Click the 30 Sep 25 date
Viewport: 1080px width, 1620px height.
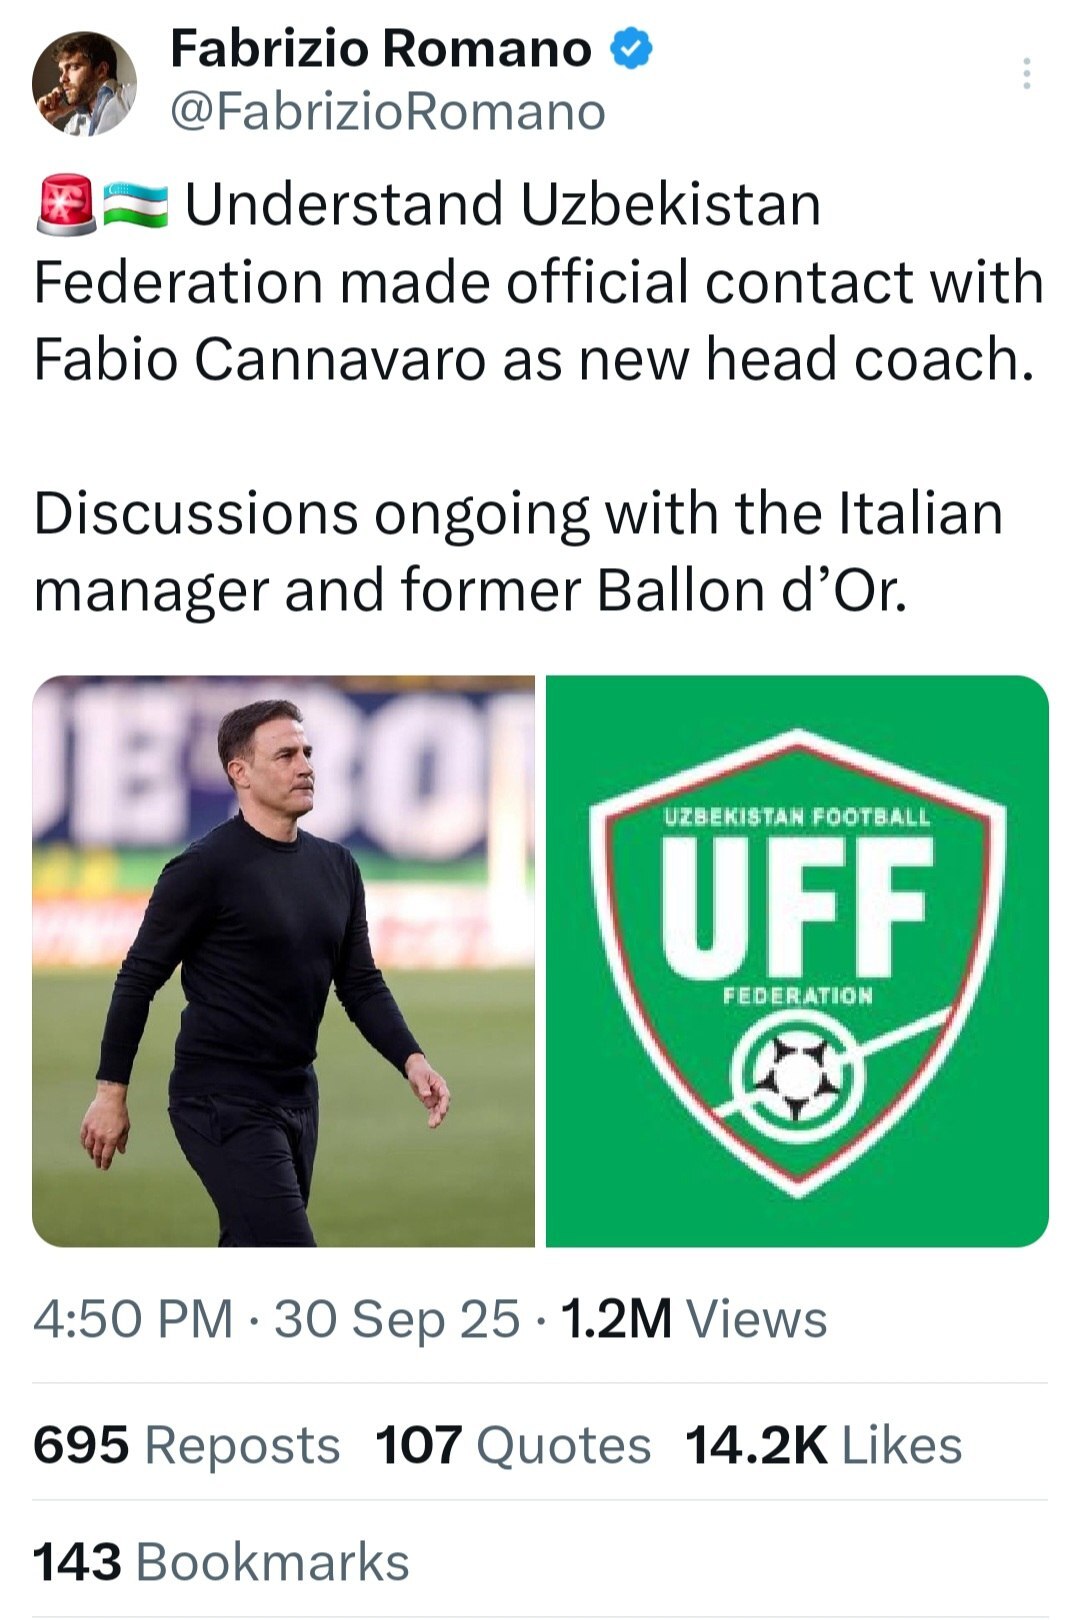pyautogui.click(x=397, y=1319)
